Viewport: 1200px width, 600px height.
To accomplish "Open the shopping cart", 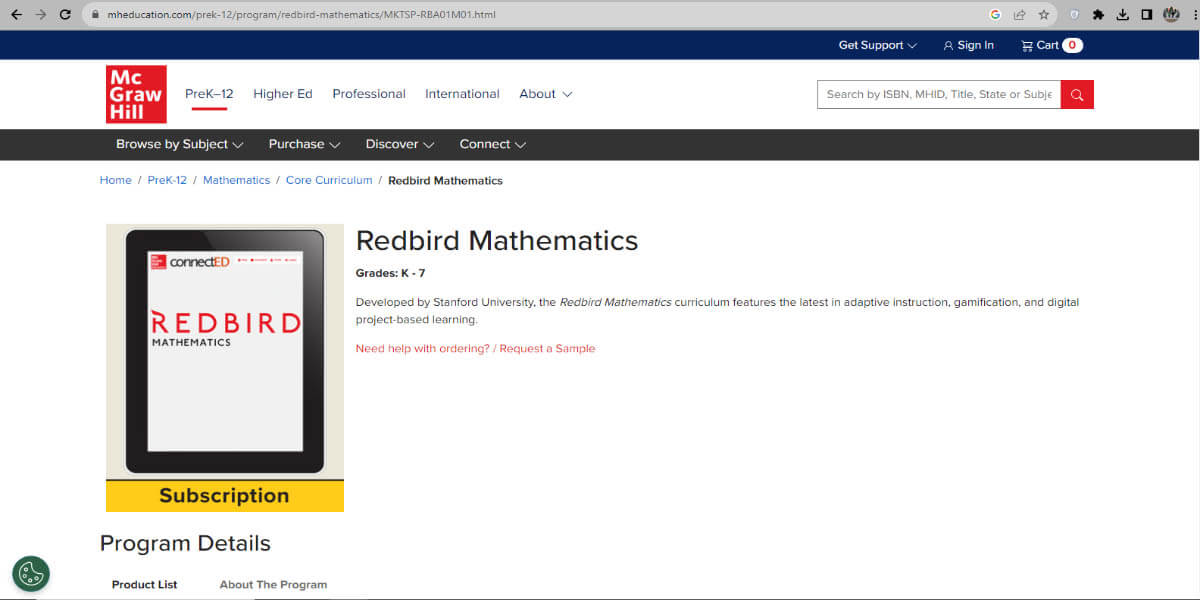I will click(x=1051, y=45).
